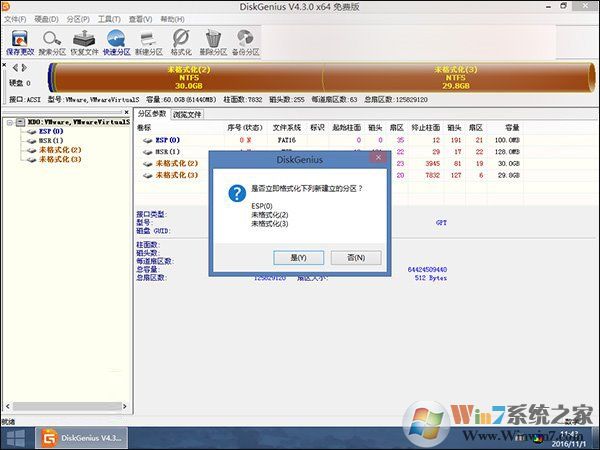Close the DiskGenius format prompt dialog

[x=377, y=158]
